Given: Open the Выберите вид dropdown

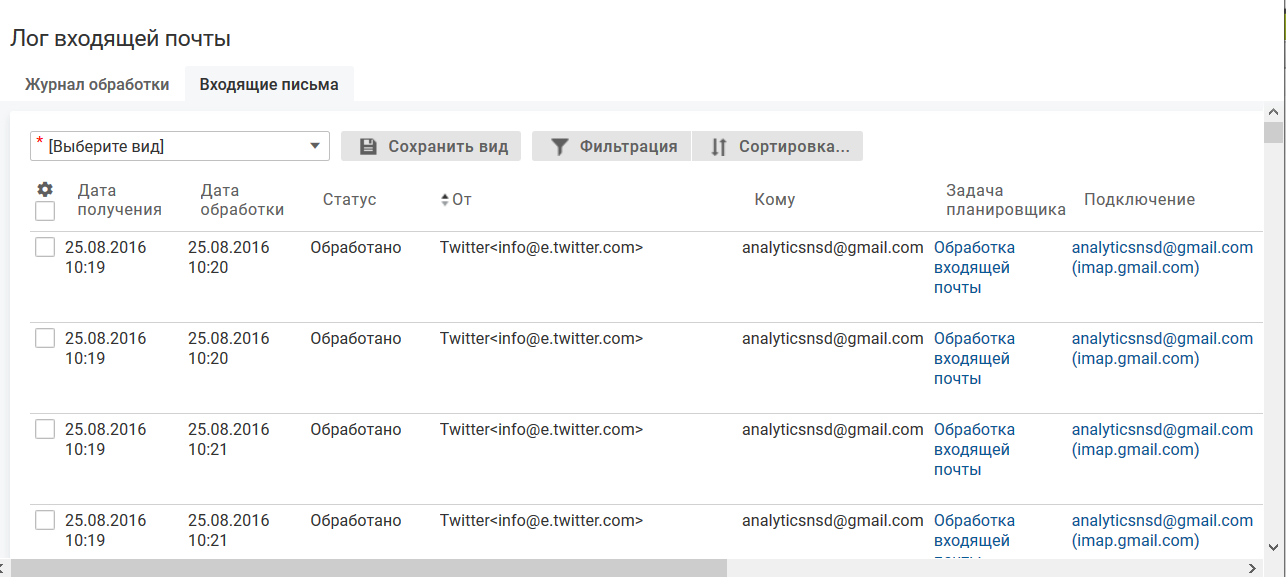Looking at the screenshot, I should click(x=180, y=146).
